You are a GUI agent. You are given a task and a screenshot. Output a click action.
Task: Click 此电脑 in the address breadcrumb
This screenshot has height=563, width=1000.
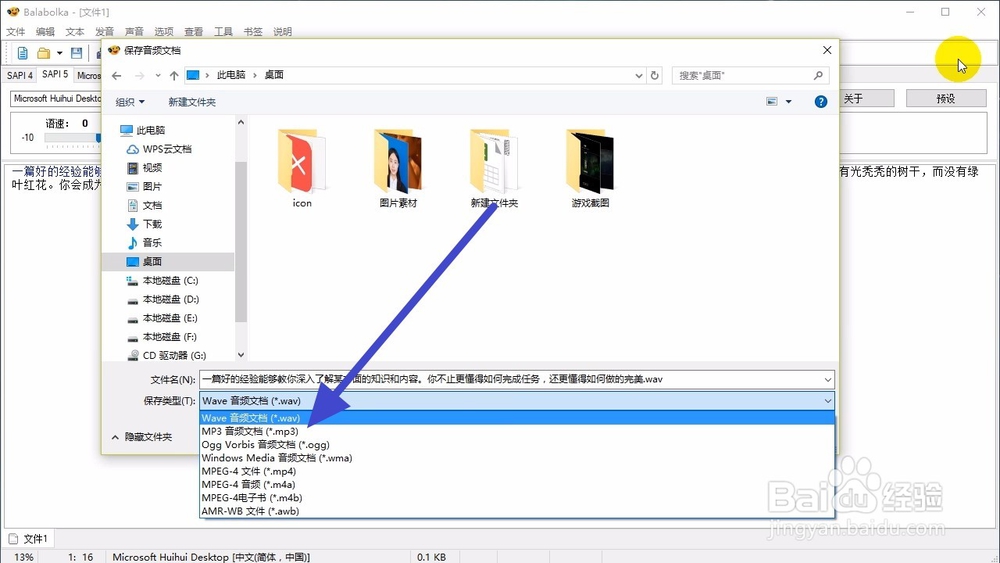point(231,75)
